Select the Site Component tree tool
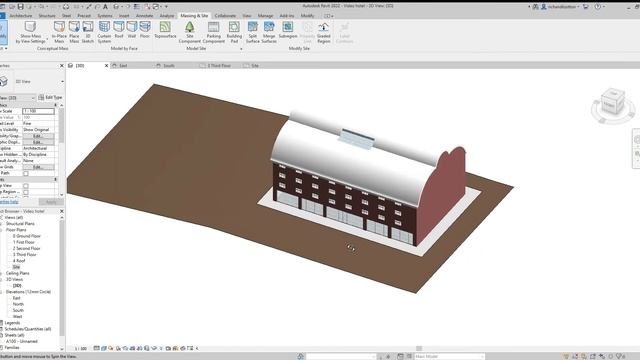The height and width of the screenshot is (360, 640). pyautogui.click(x=190, y=32)
